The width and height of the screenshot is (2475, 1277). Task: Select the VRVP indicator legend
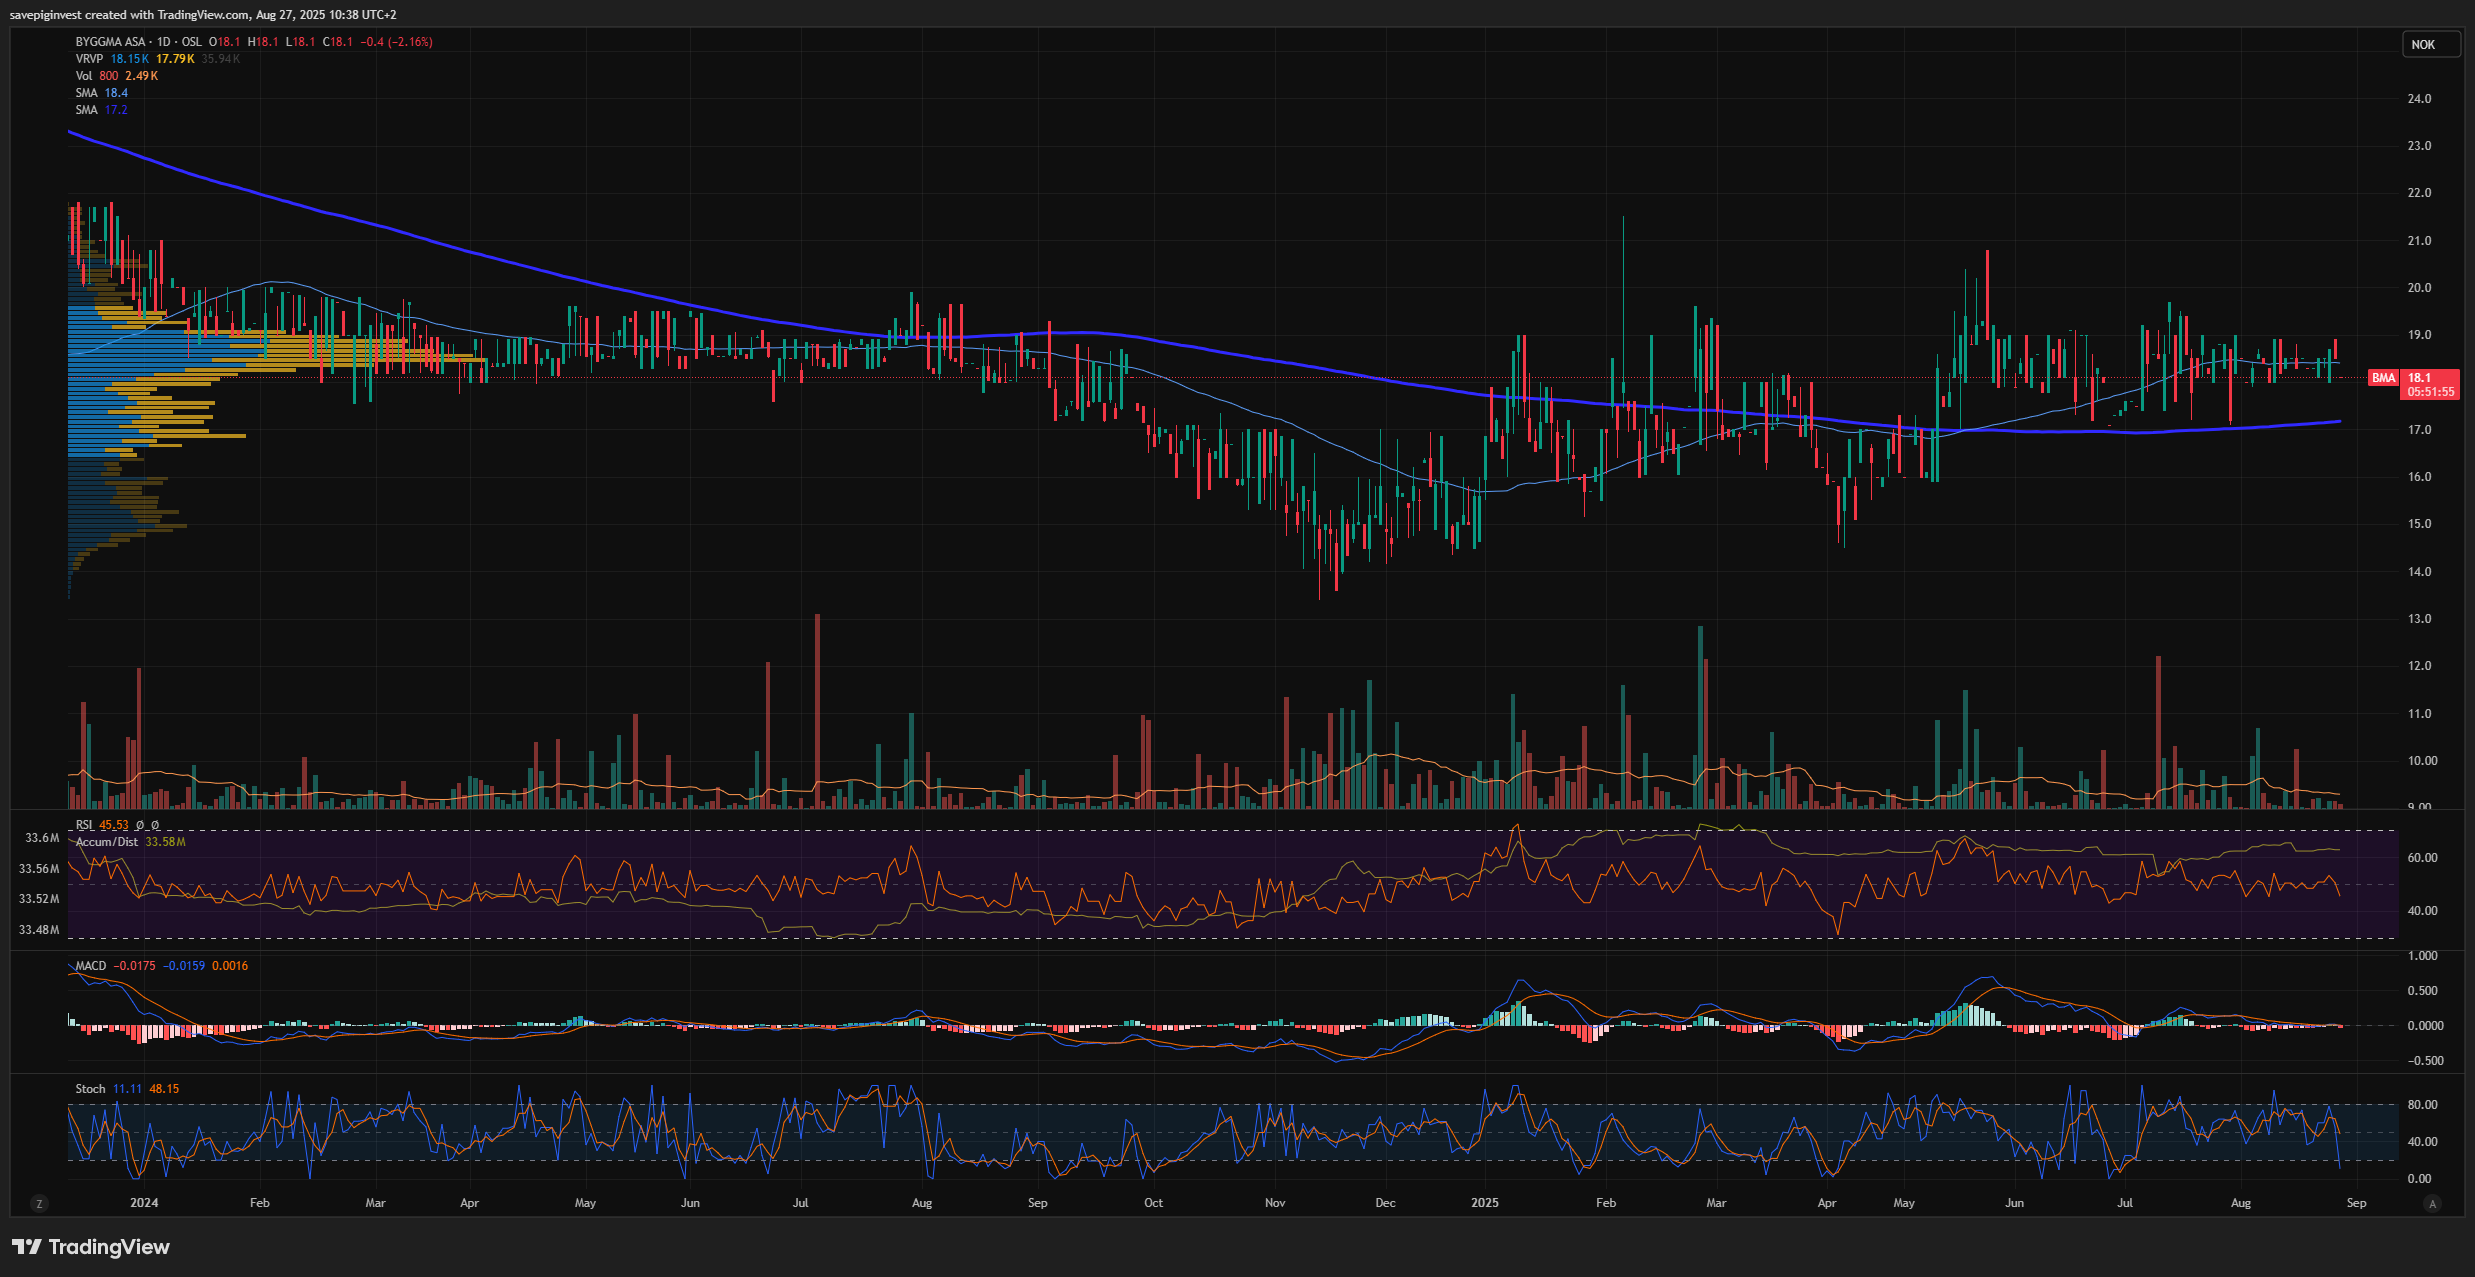coord(89,59)
